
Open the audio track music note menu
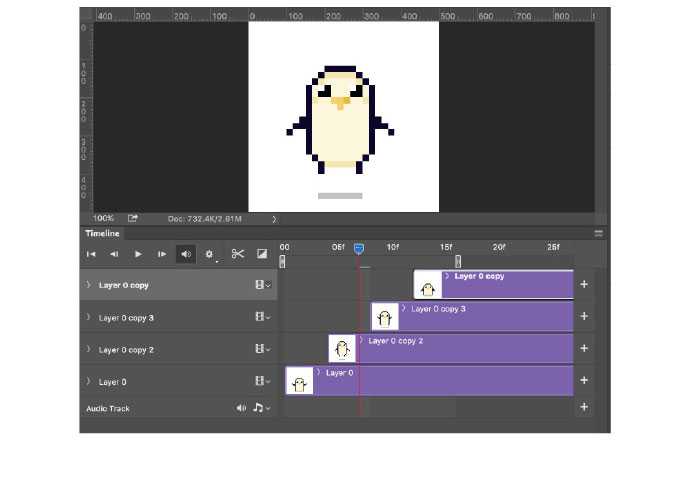point(260,408)
